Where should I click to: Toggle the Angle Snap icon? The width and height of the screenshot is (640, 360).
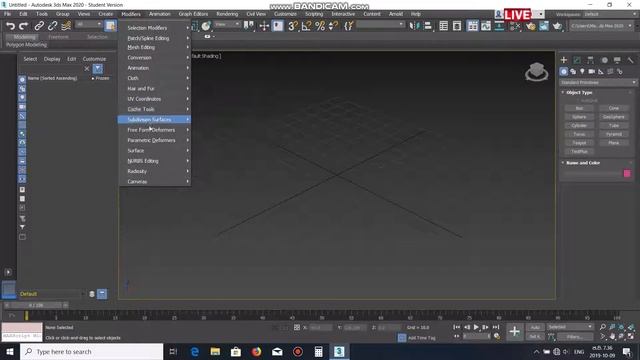point(306,26)
